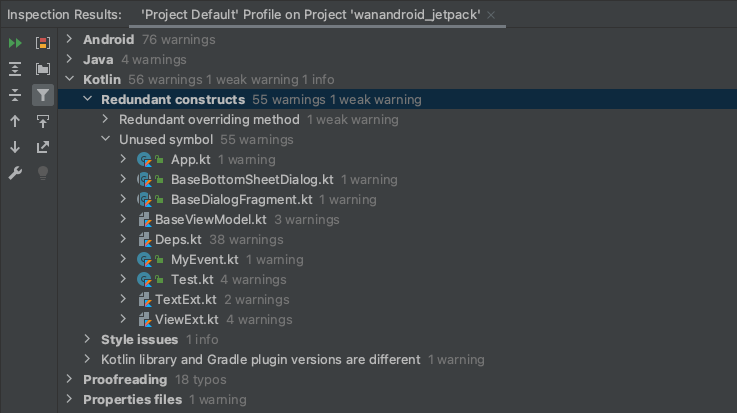The width and height of the screenshot is (737, 413).
Task: Click the group-by-directory icon
Action: pos(43,69)
